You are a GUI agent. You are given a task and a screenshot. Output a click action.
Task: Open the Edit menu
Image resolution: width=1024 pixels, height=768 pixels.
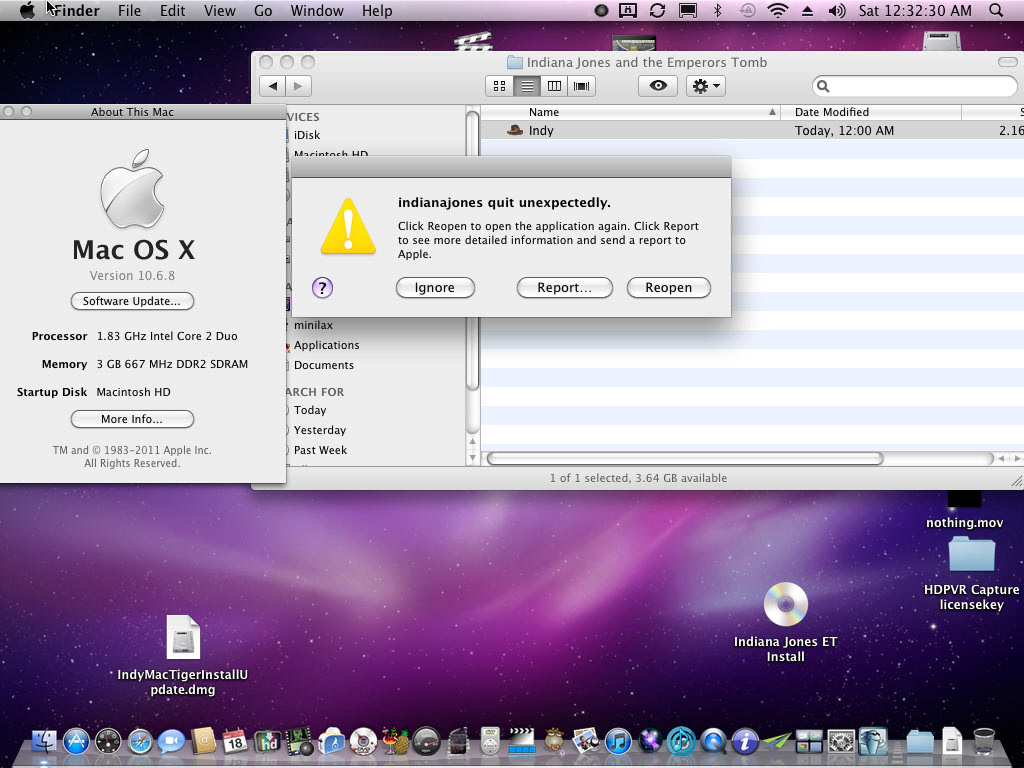(x=172, y=10)
